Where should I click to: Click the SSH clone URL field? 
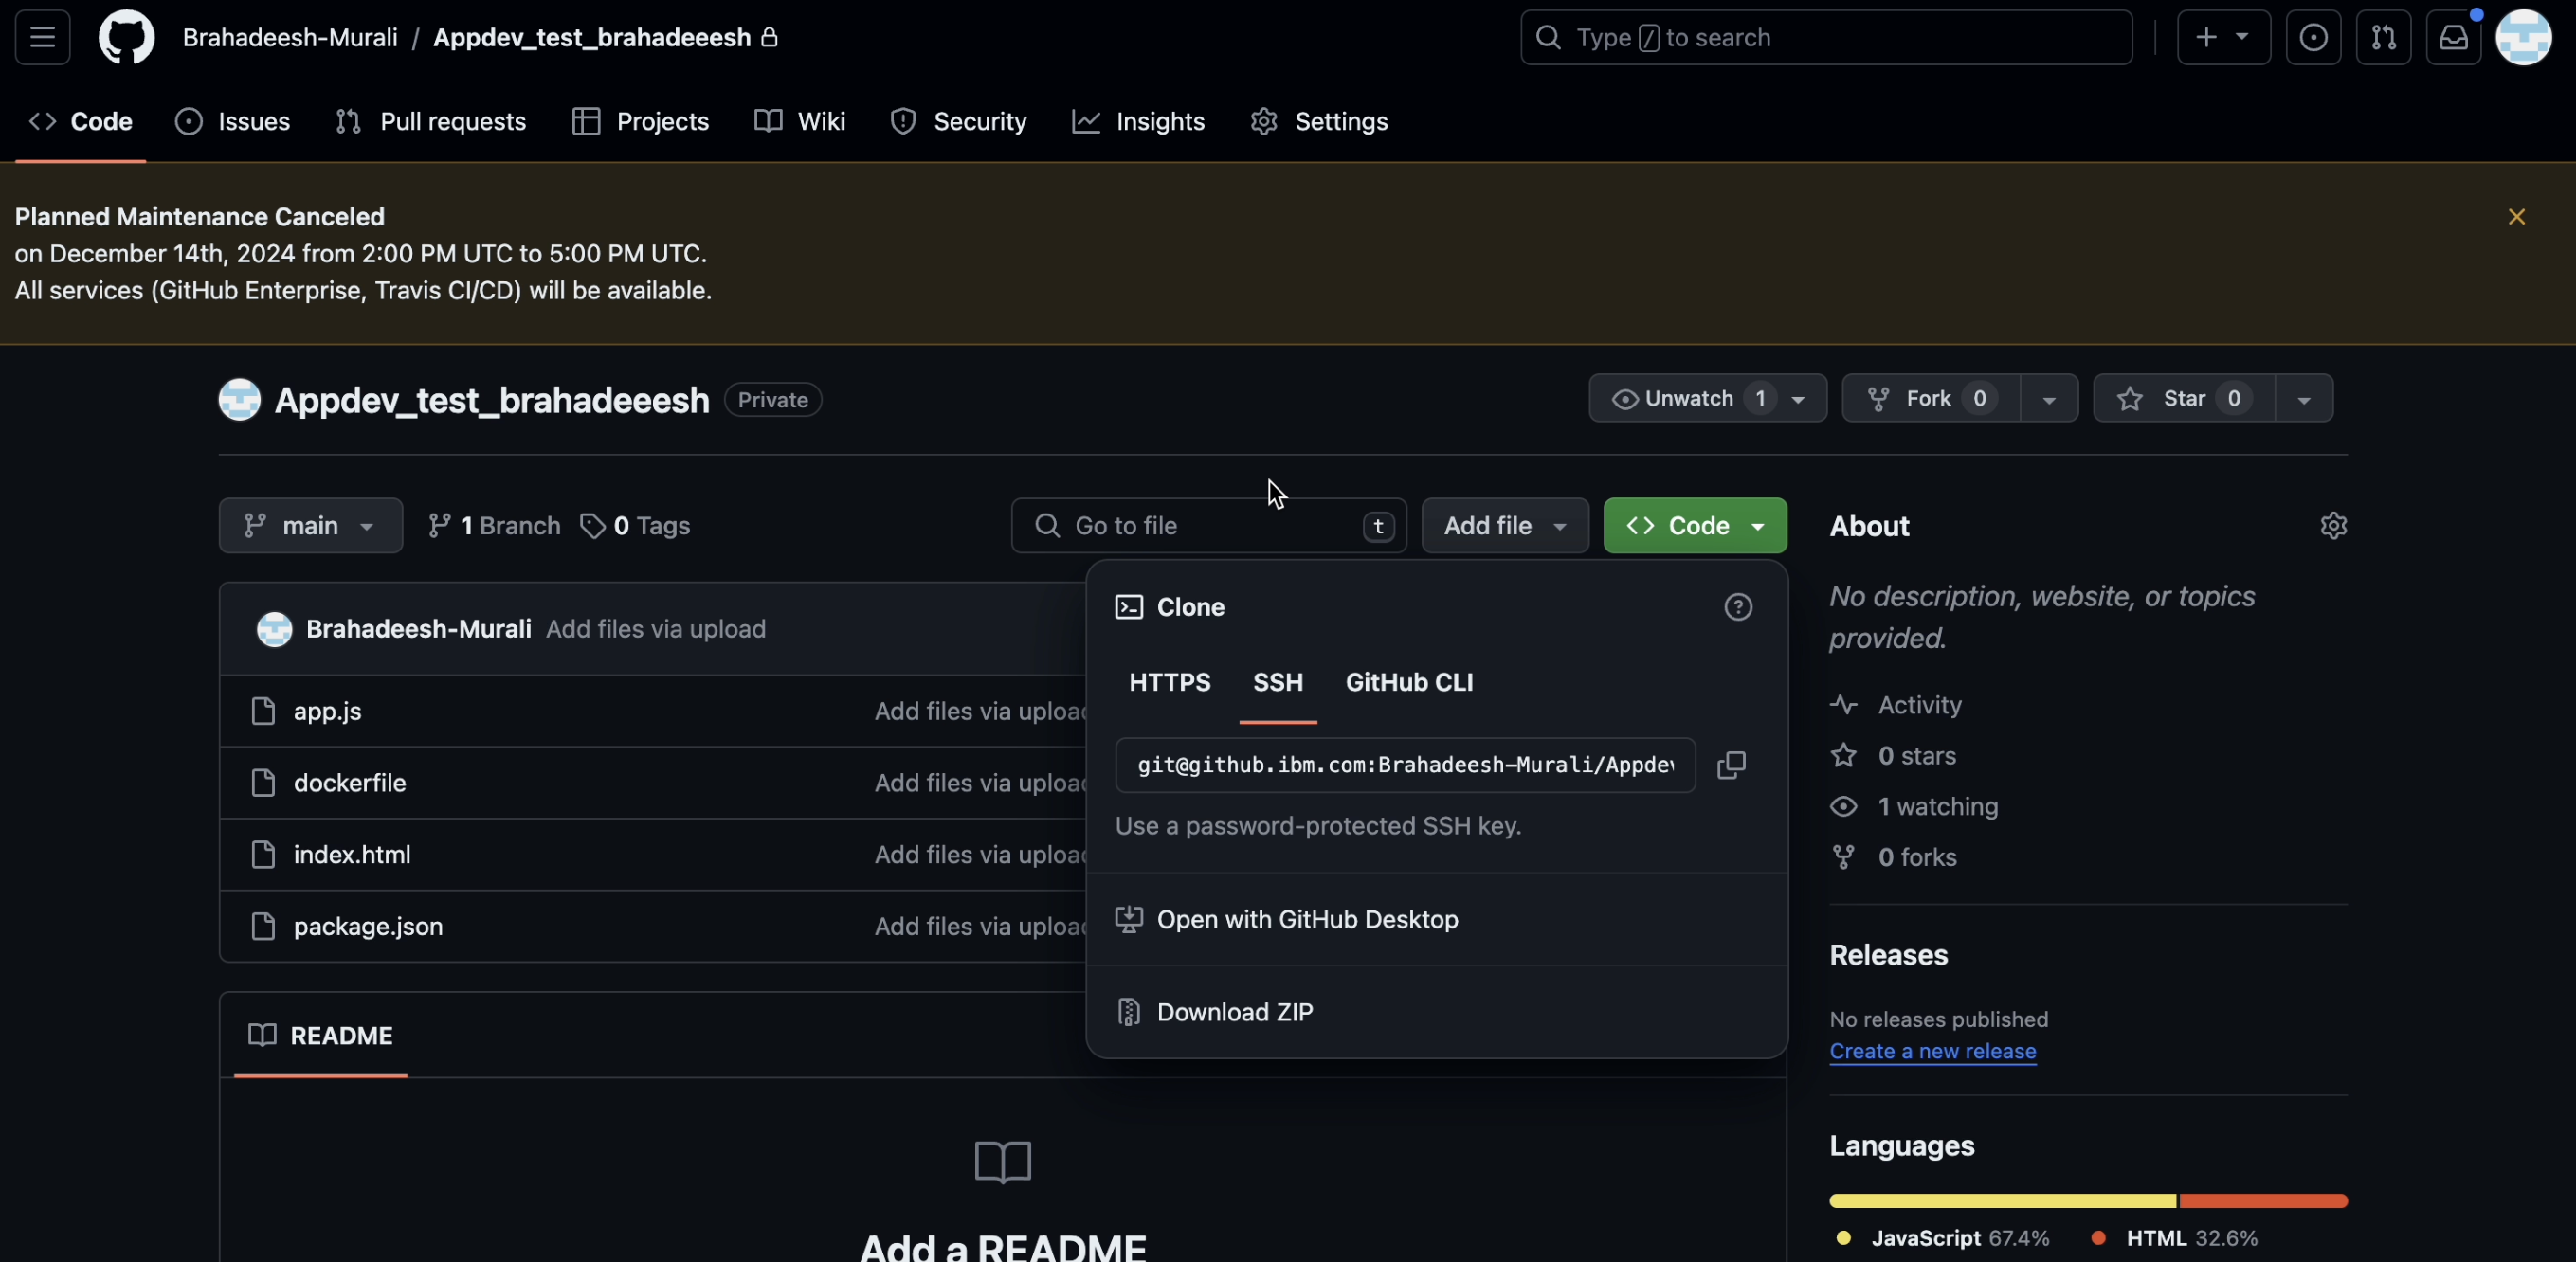1404,765
